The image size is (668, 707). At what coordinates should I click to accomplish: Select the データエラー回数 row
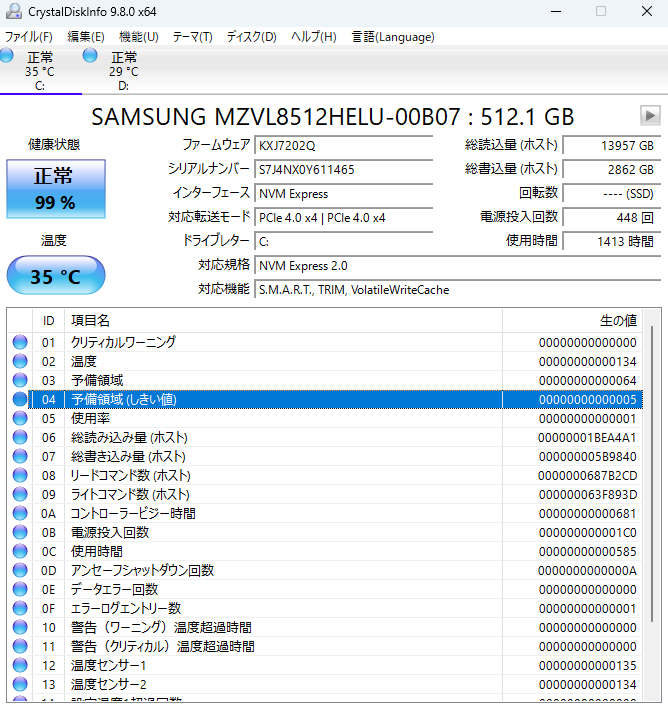click(x=325, y=589)
